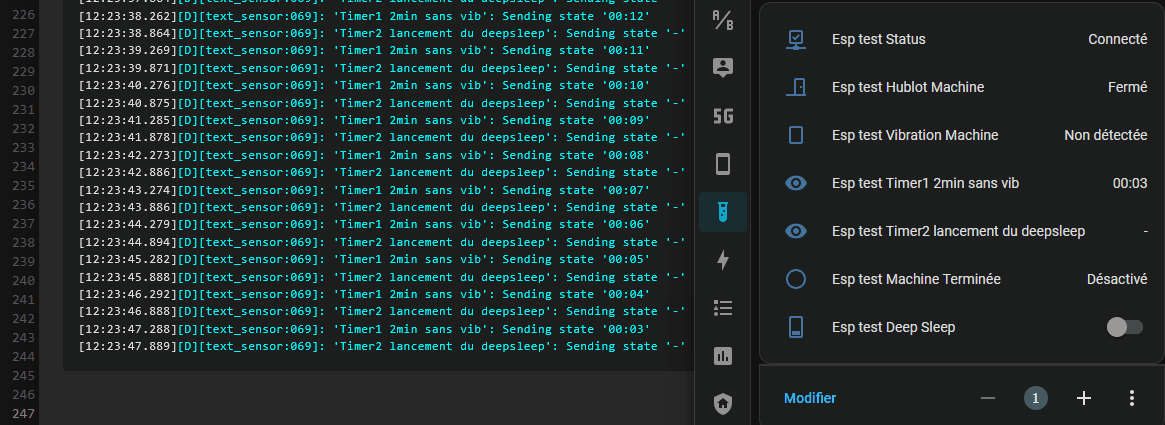The width and height of the screenshot is (1165, 425).
Task: Open the lightning bolt energy view
Action: [723, 260]
